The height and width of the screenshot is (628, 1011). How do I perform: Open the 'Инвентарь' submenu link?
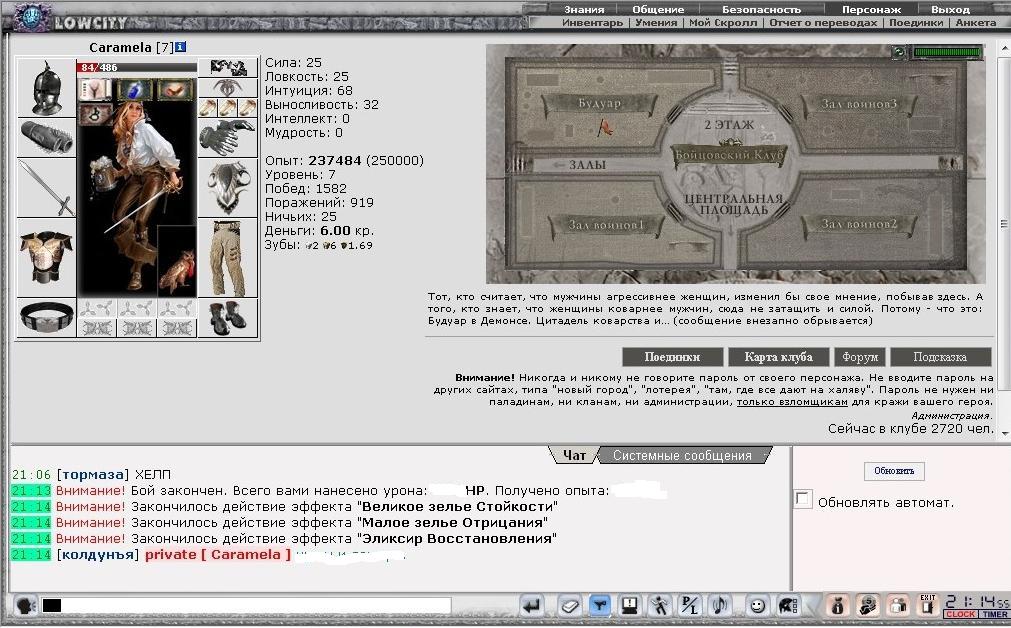592,22
